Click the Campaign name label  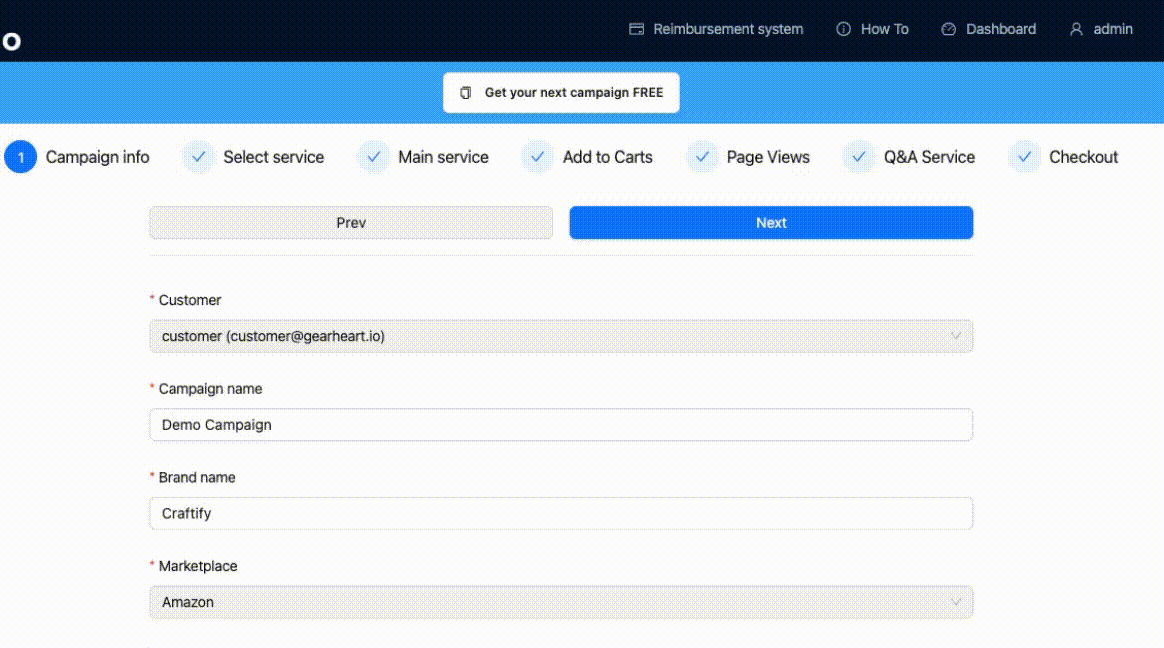click(210, 389)
